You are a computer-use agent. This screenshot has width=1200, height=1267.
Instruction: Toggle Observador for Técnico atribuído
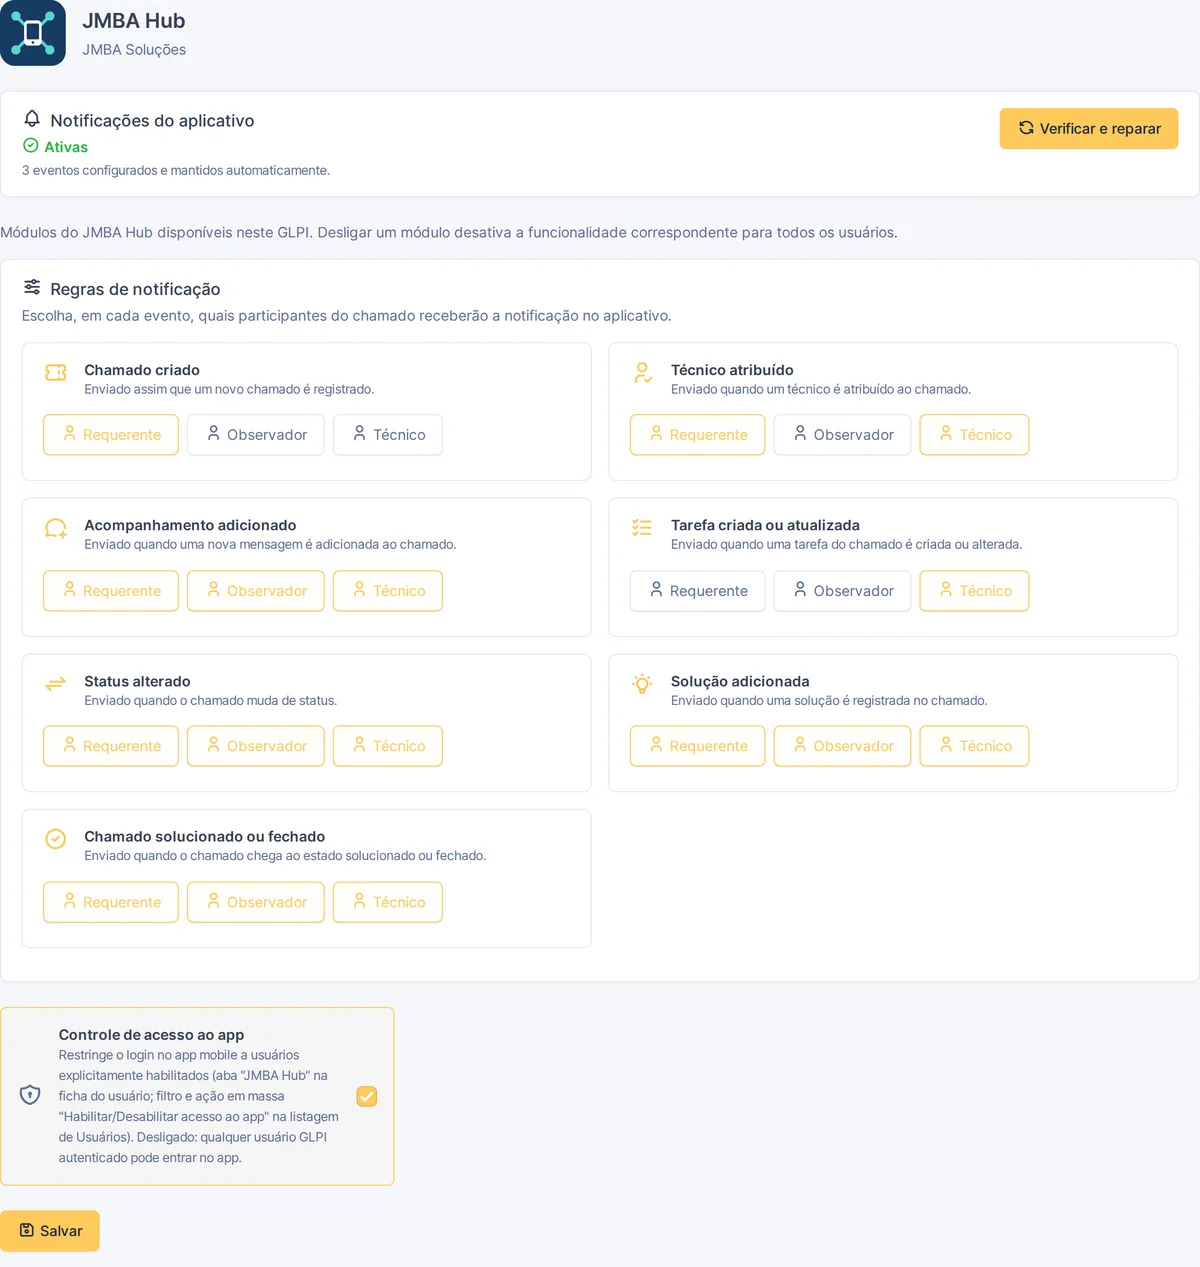[843, 435]
